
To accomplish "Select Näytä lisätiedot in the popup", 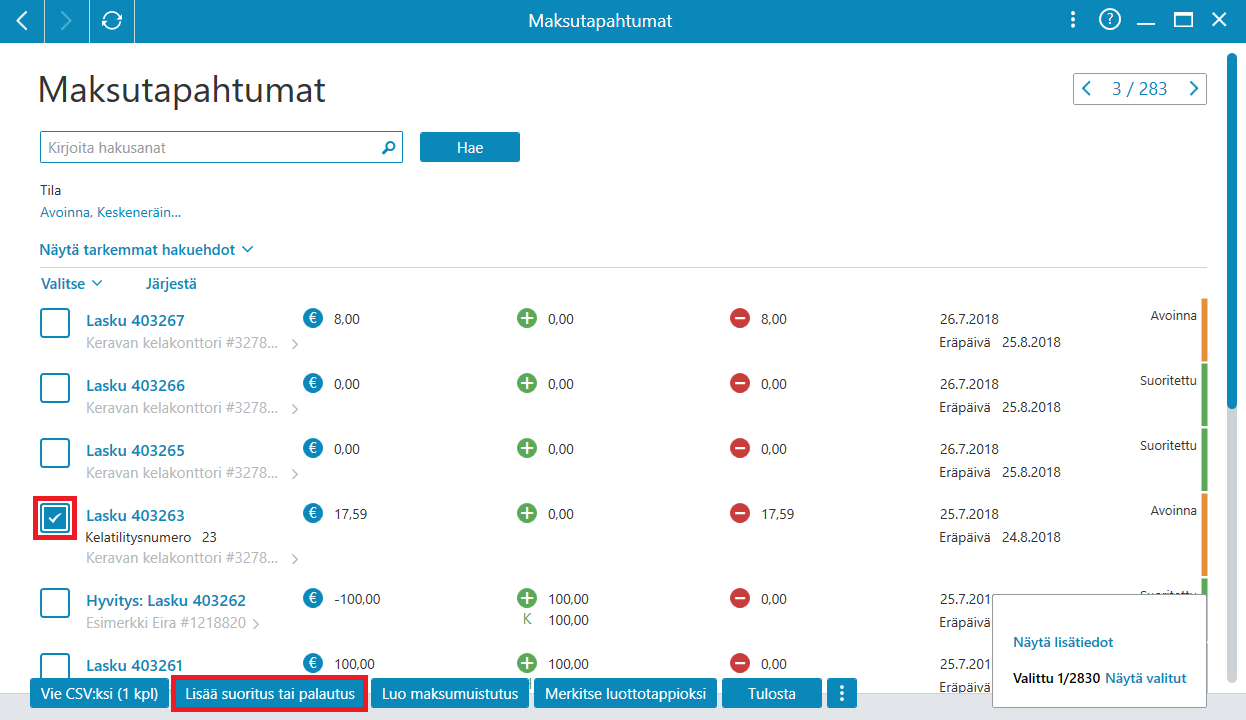I will point(1063,642).
